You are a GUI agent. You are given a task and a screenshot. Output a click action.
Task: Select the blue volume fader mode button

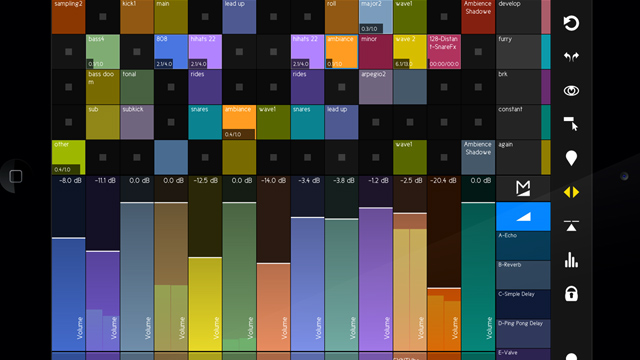pyautogui.click(x=523, y=216)
